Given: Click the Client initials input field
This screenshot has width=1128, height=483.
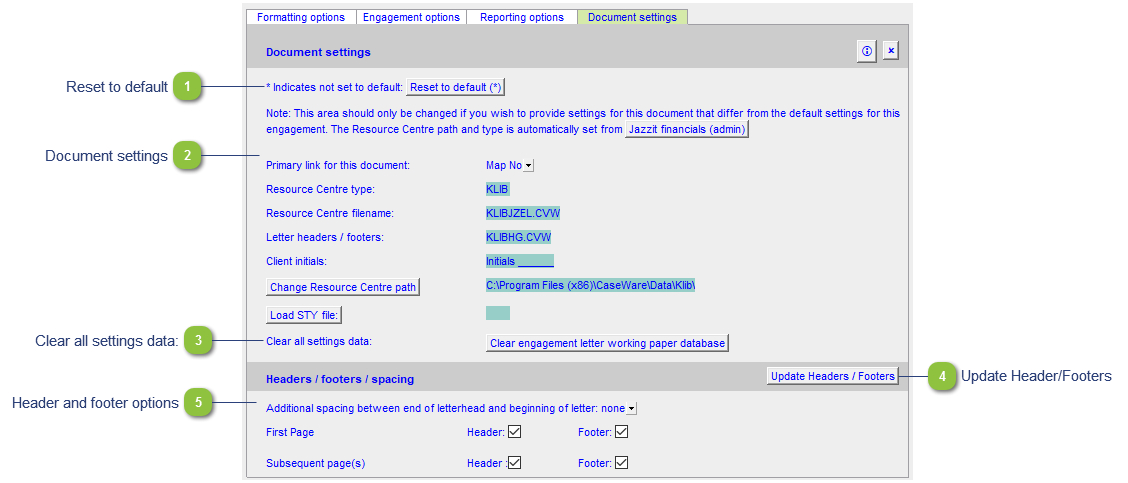Looking at the screenshot, I should pos(519,261).
